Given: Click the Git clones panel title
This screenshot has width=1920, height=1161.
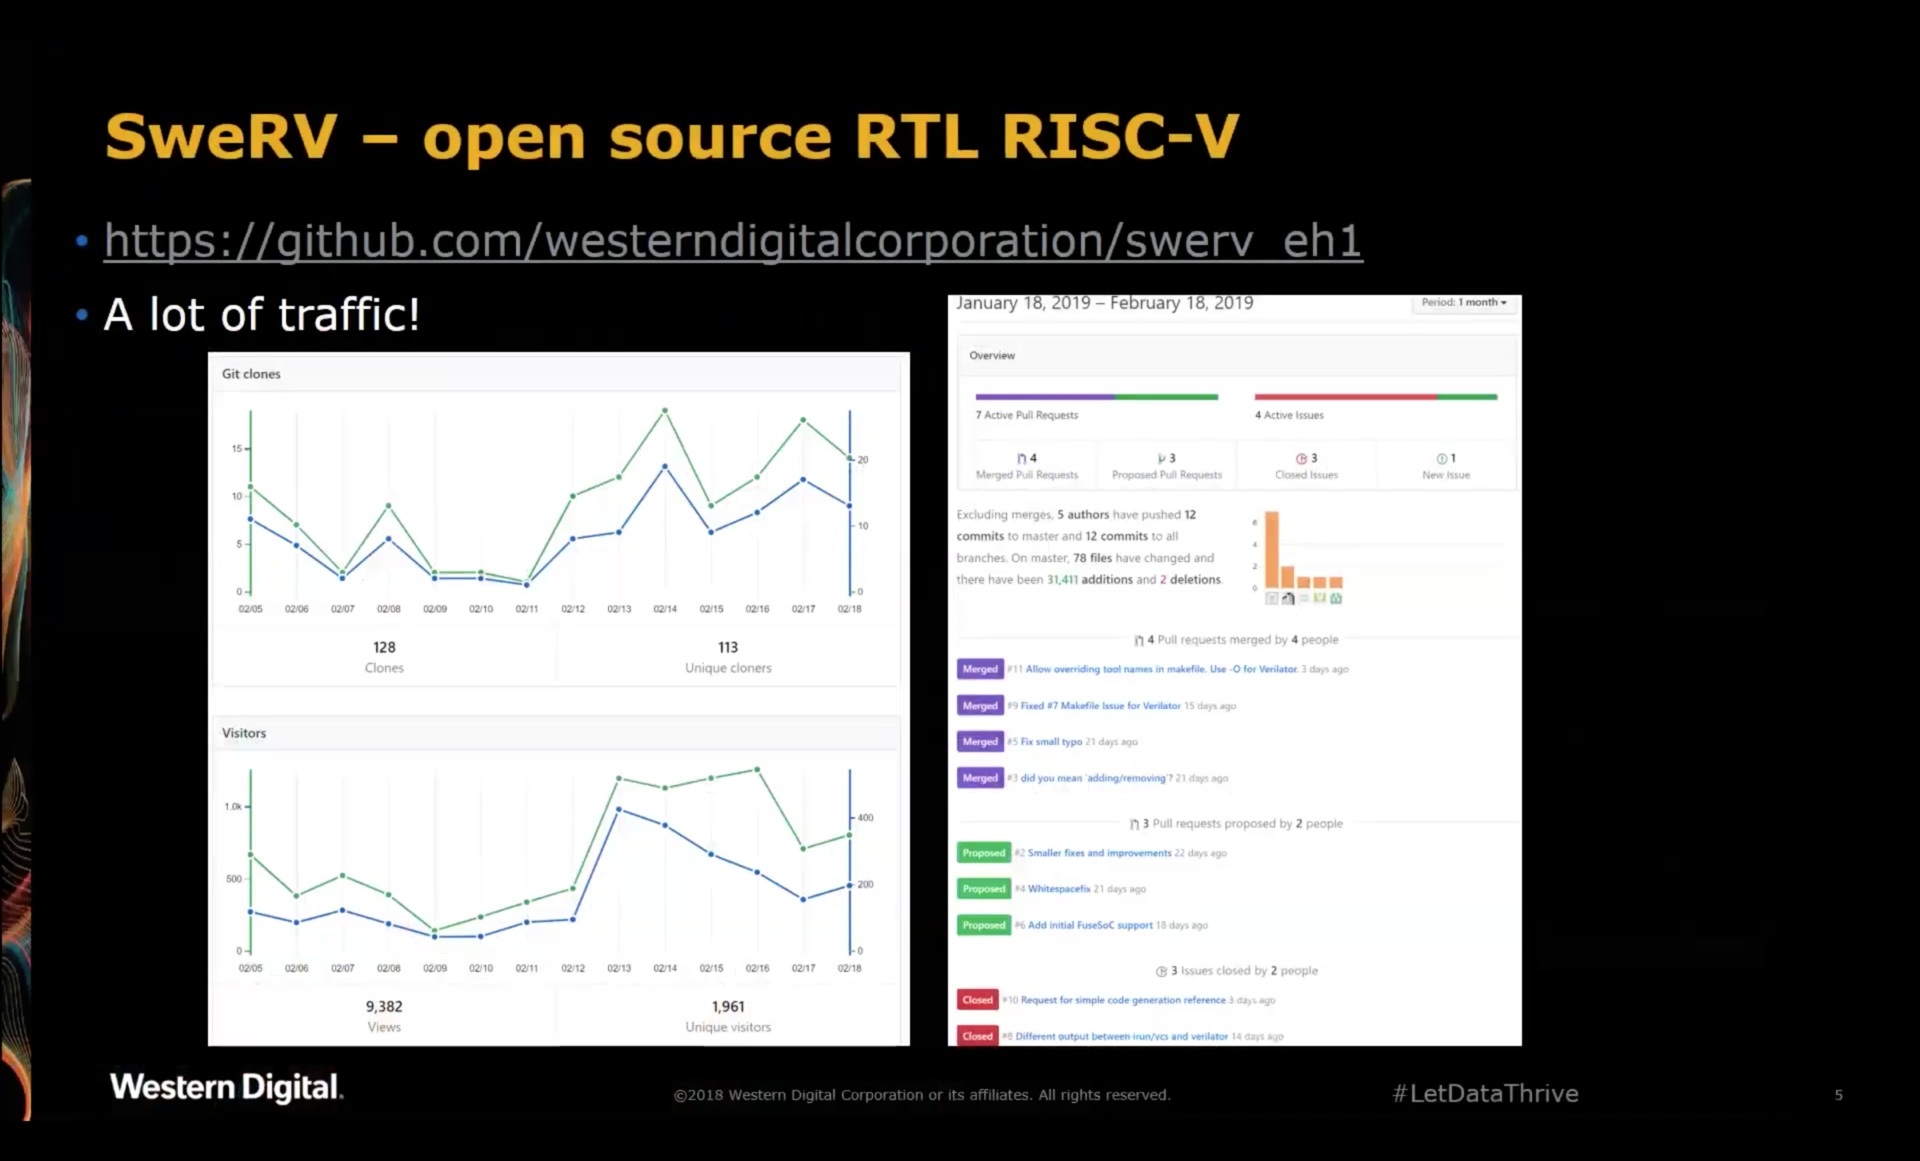Looking at the screenshot, I should pyautogui.click(x=251, y=374).
